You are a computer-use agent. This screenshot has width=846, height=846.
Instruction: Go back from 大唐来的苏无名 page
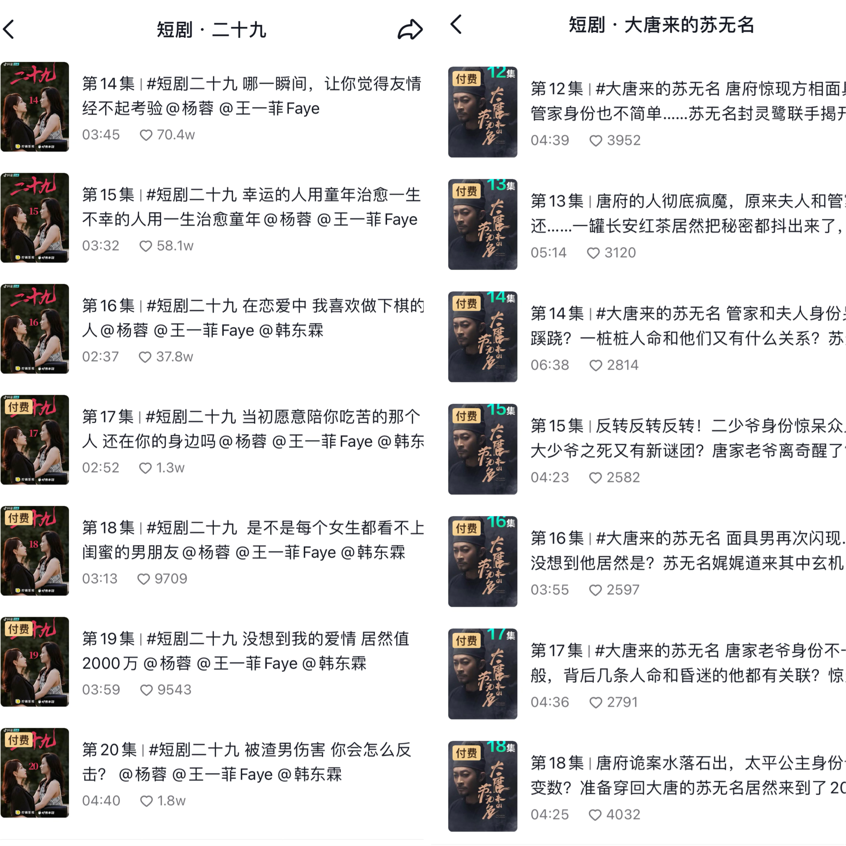point(456,24)
